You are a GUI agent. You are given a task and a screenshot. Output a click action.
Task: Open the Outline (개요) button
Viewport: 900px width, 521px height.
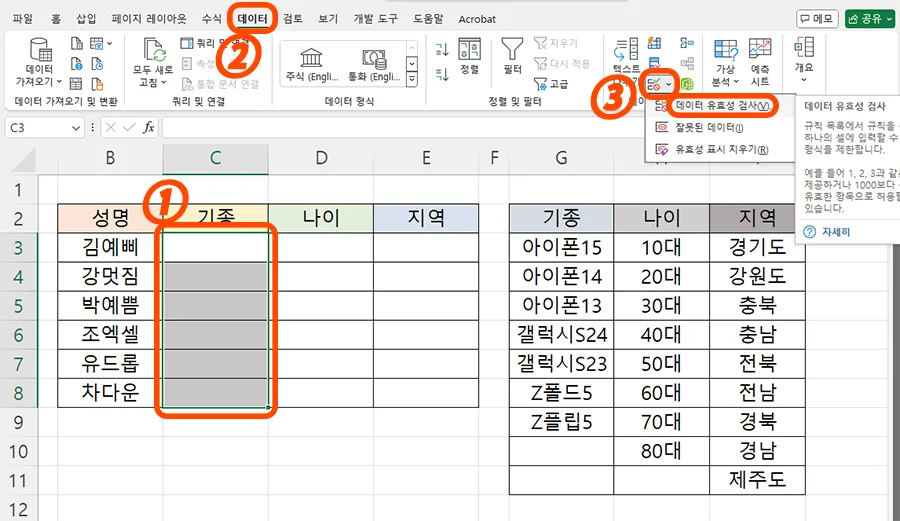tap(804, 60)
